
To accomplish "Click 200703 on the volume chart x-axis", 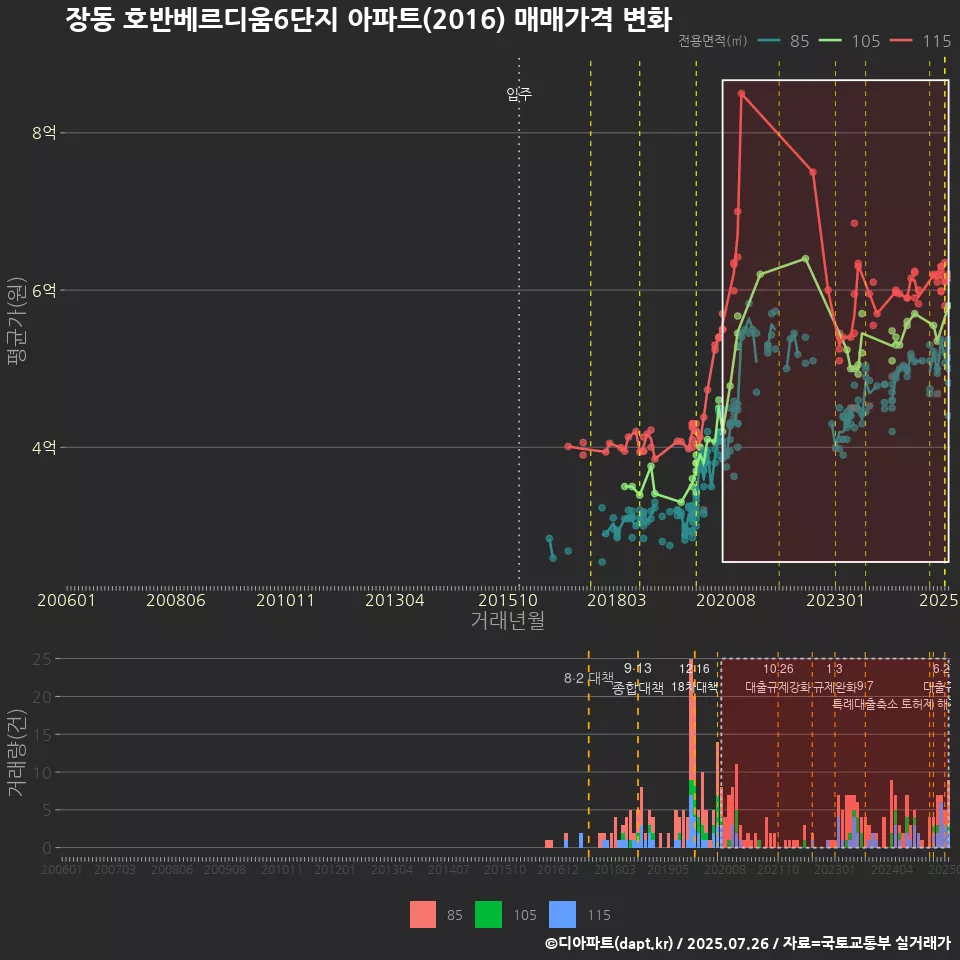I will click(114, 869).
